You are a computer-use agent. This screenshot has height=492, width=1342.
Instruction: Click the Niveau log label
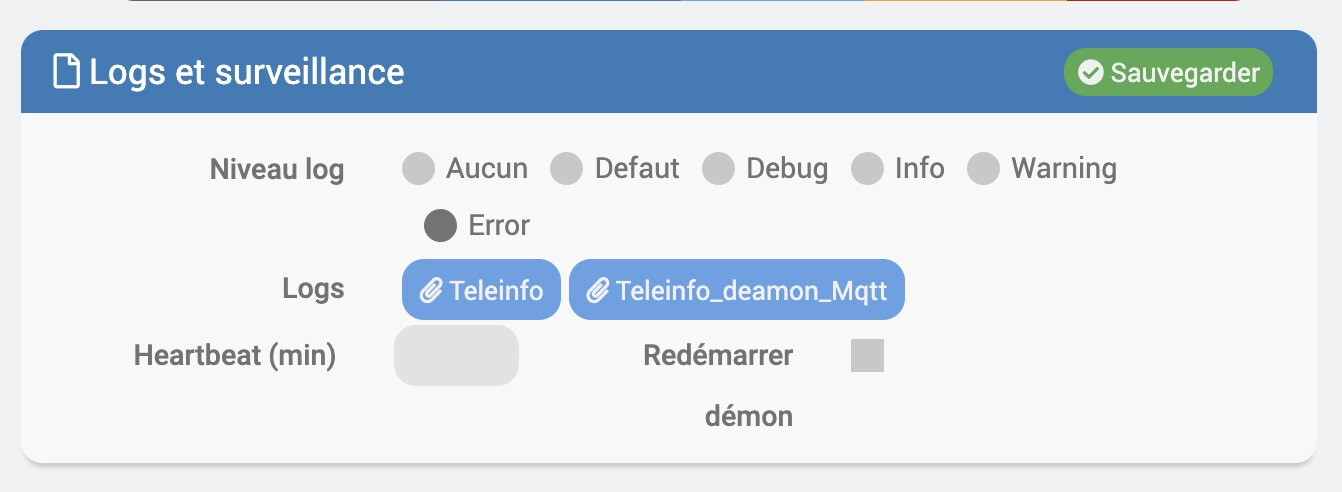point(277,170)
